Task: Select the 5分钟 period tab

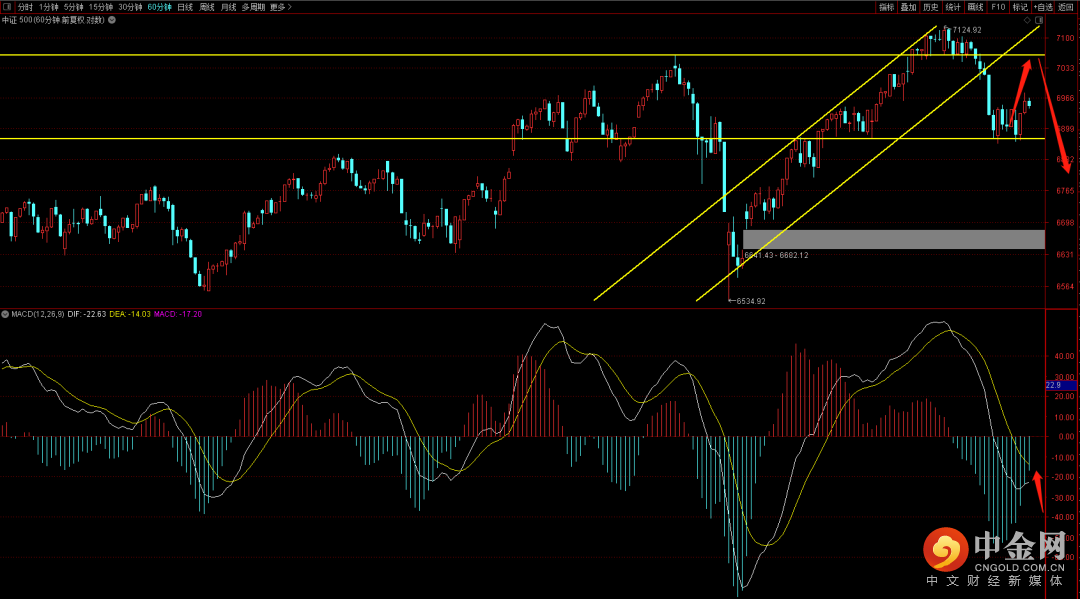Action: [74, 7]
